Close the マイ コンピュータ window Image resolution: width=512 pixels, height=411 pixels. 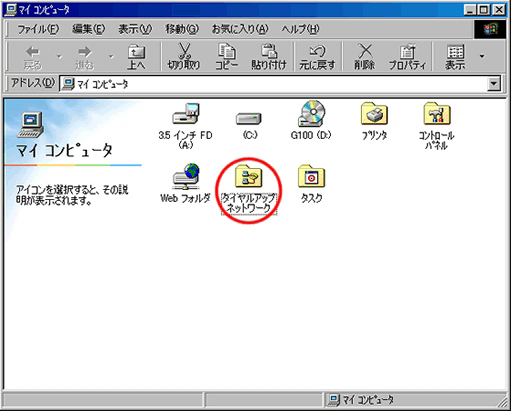(499, 10)
